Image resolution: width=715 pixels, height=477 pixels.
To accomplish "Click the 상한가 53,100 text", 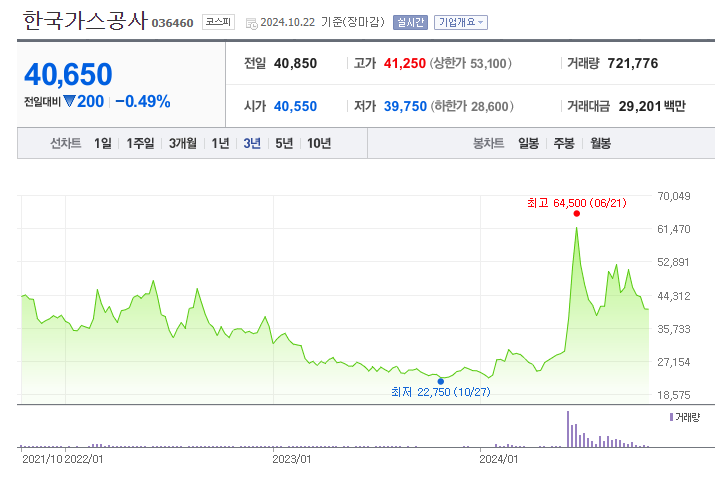I will click(471, 63).
